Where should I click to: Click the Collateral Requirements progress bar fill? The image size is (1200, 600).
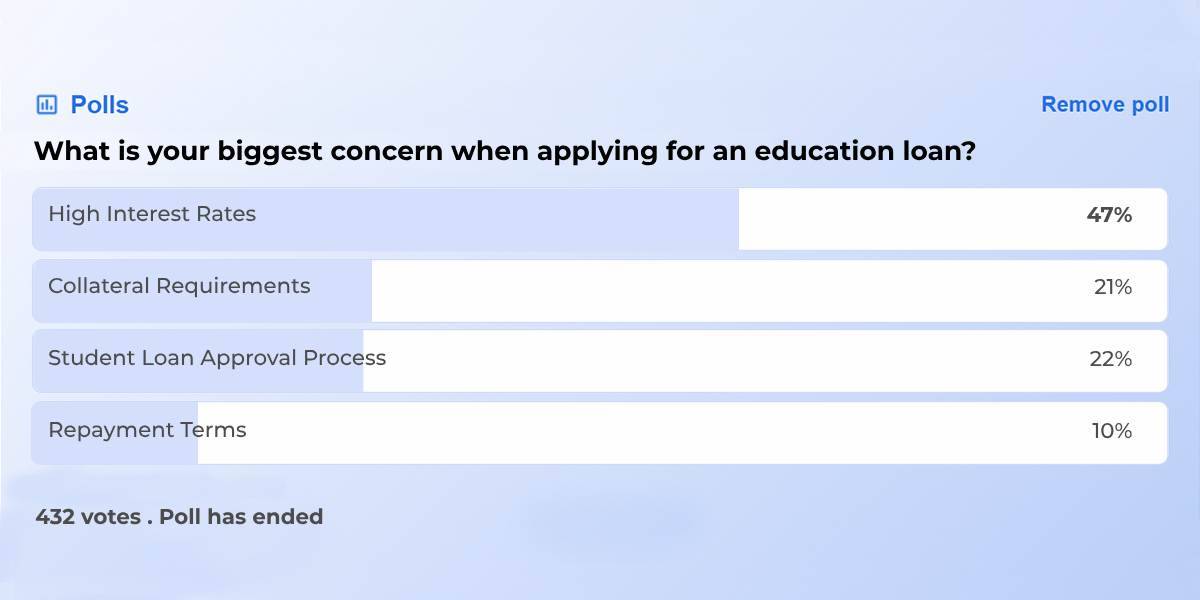coord(200,290)
